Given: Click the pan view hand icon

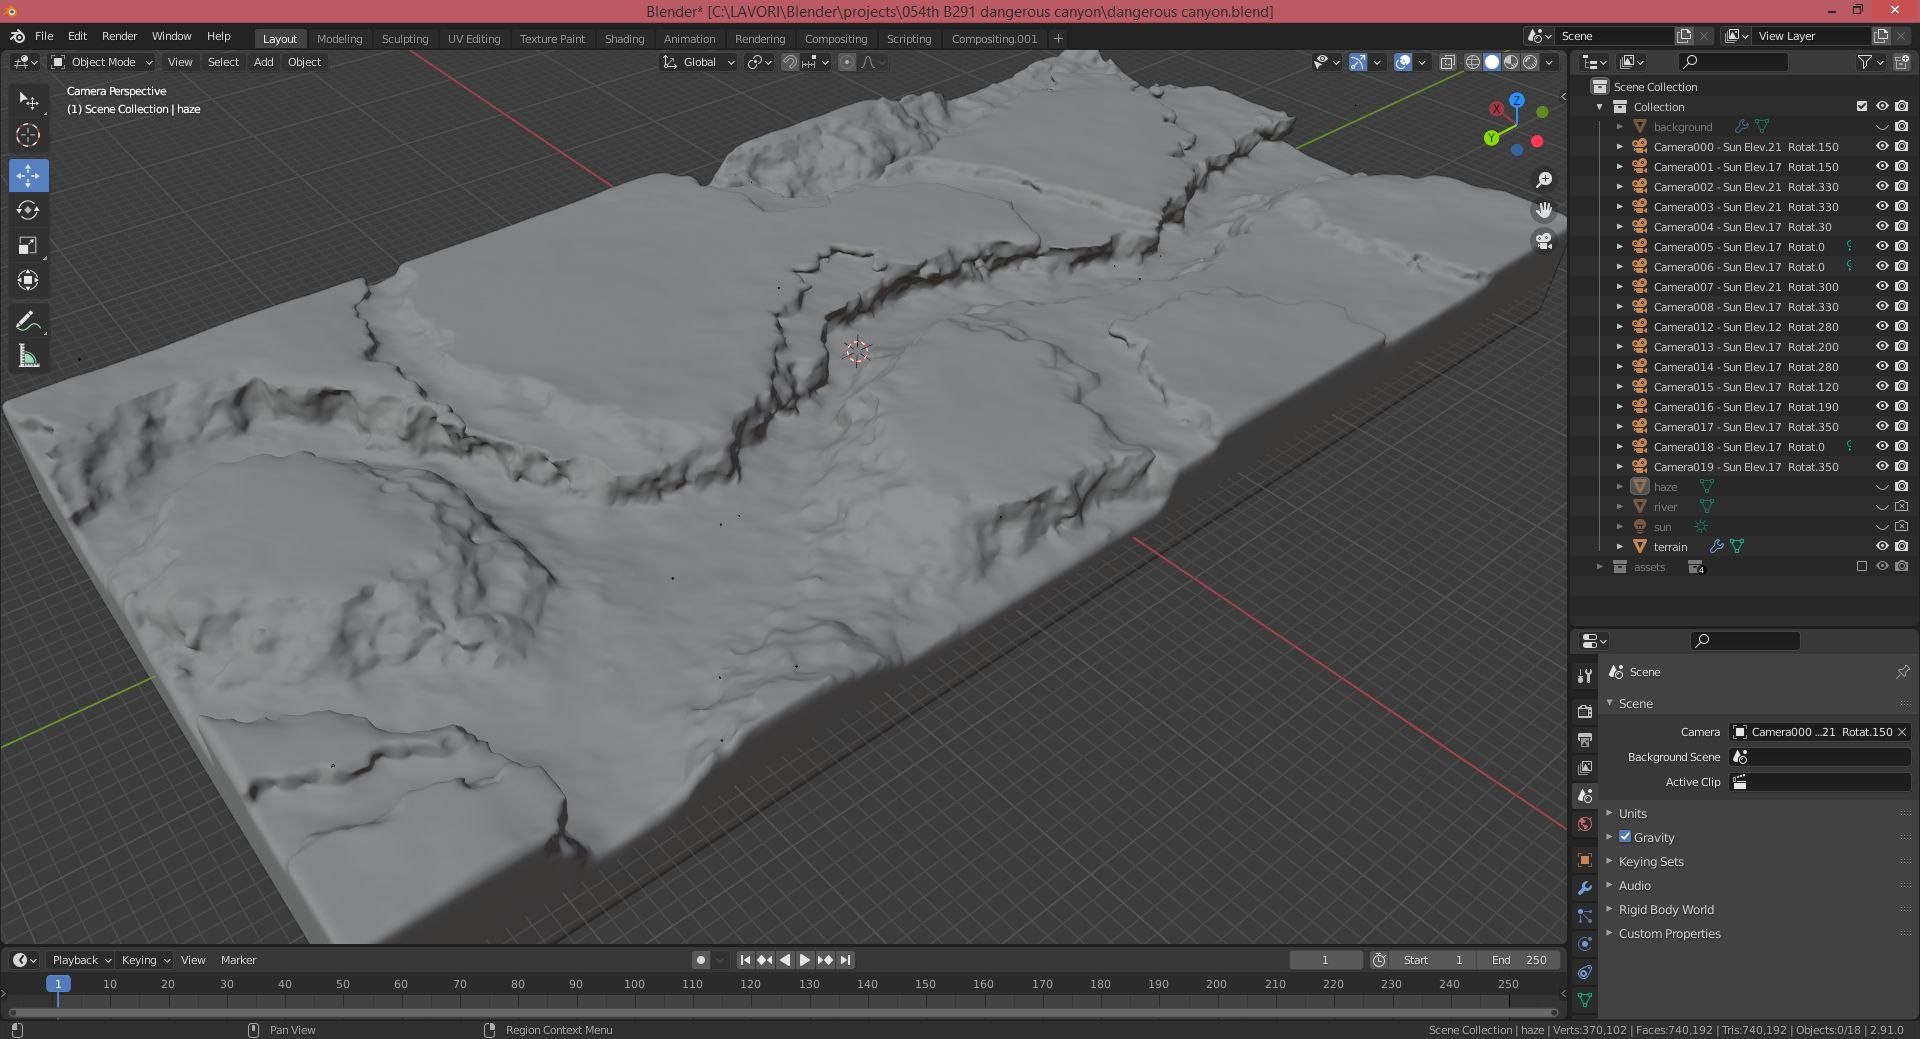Looking at the screenshot, I should click(x=1544, y=210).
